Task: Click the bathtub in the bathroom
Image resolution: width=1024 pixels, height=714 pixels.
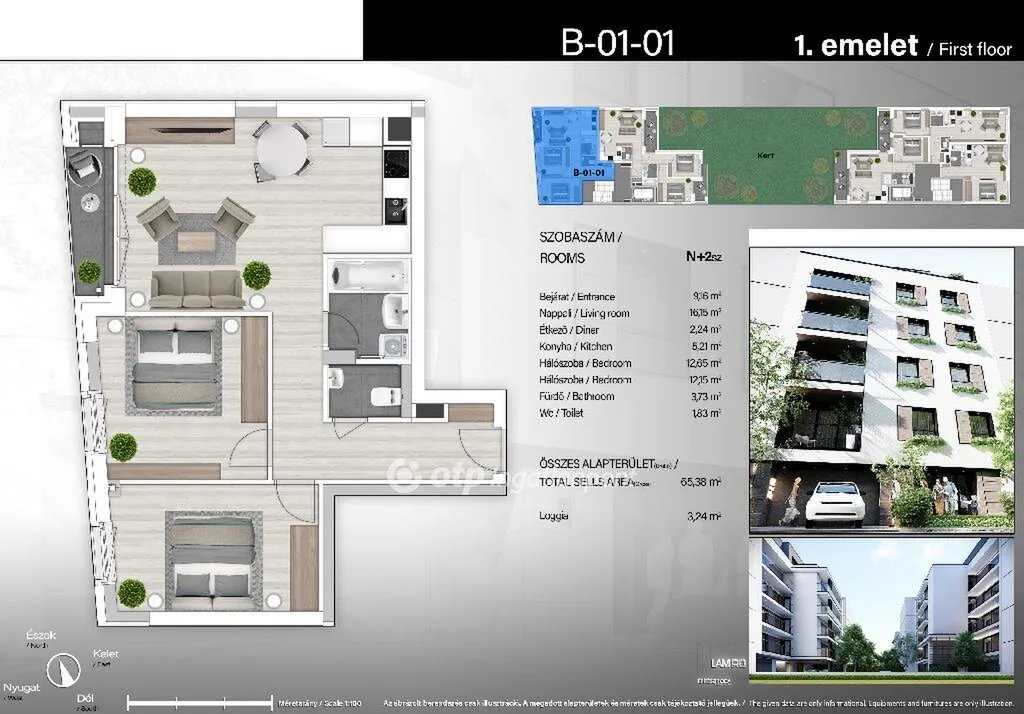Action: pyautogui.click(x=368, y=275)
